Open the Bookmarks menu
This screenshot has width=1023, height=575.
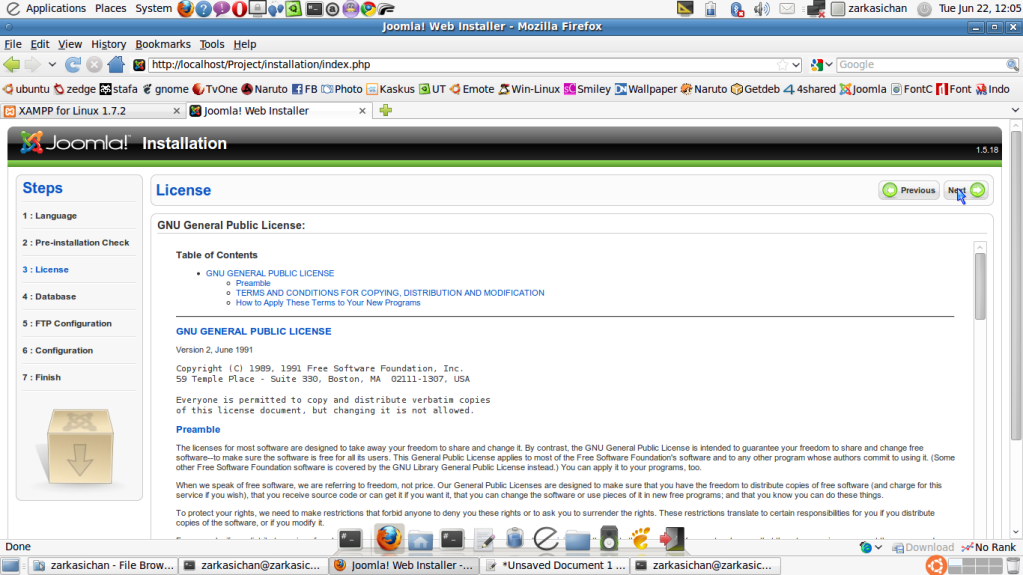(163, 44)
